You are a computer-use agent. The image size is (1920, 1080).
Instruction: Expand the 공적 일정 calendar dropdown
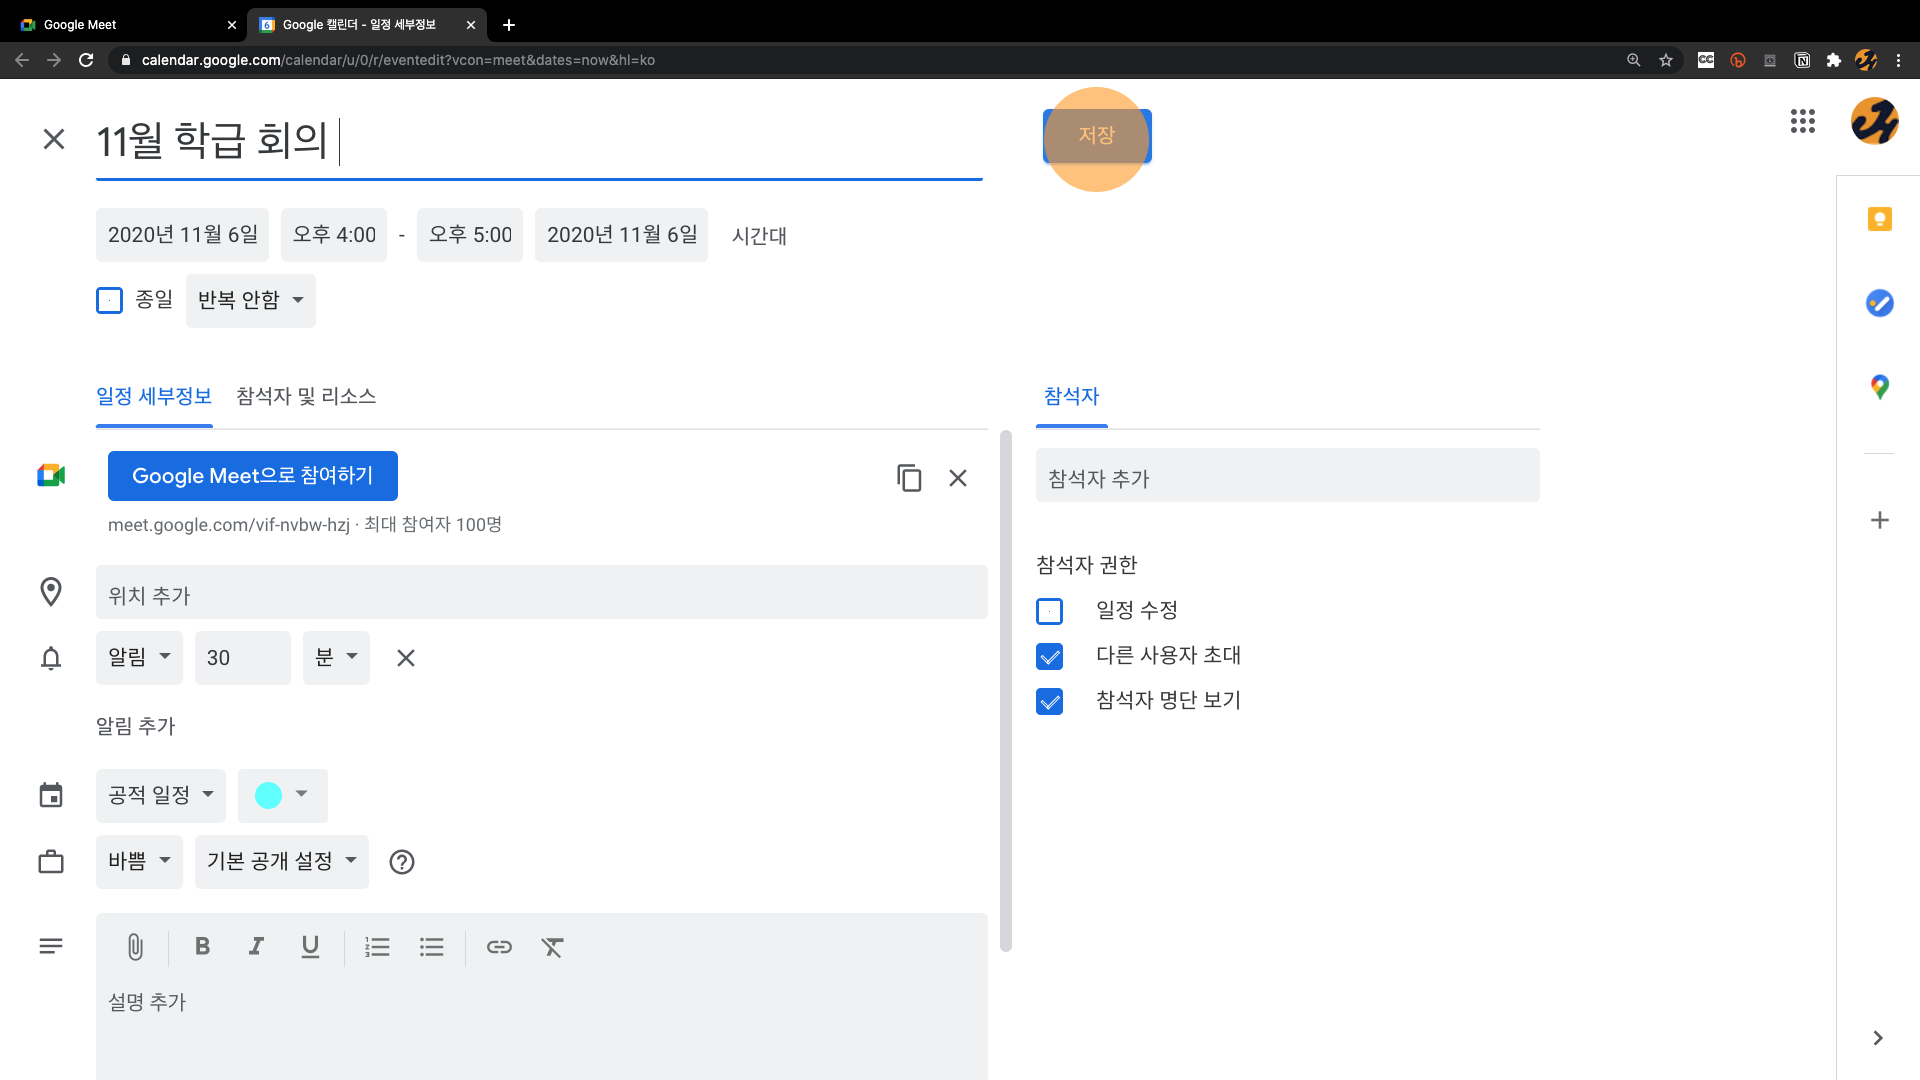point(160,795)
